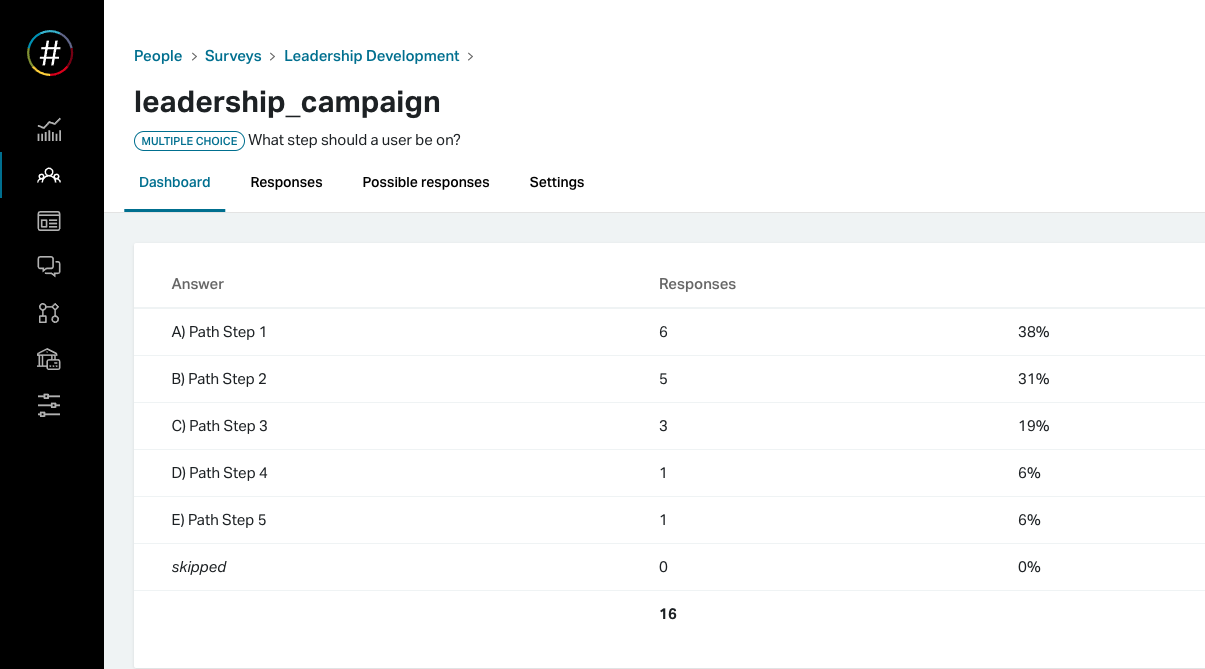The image size is (1205, 669).
Task: Open the warehouse building icon in sidebar
Action: point(49,359)
